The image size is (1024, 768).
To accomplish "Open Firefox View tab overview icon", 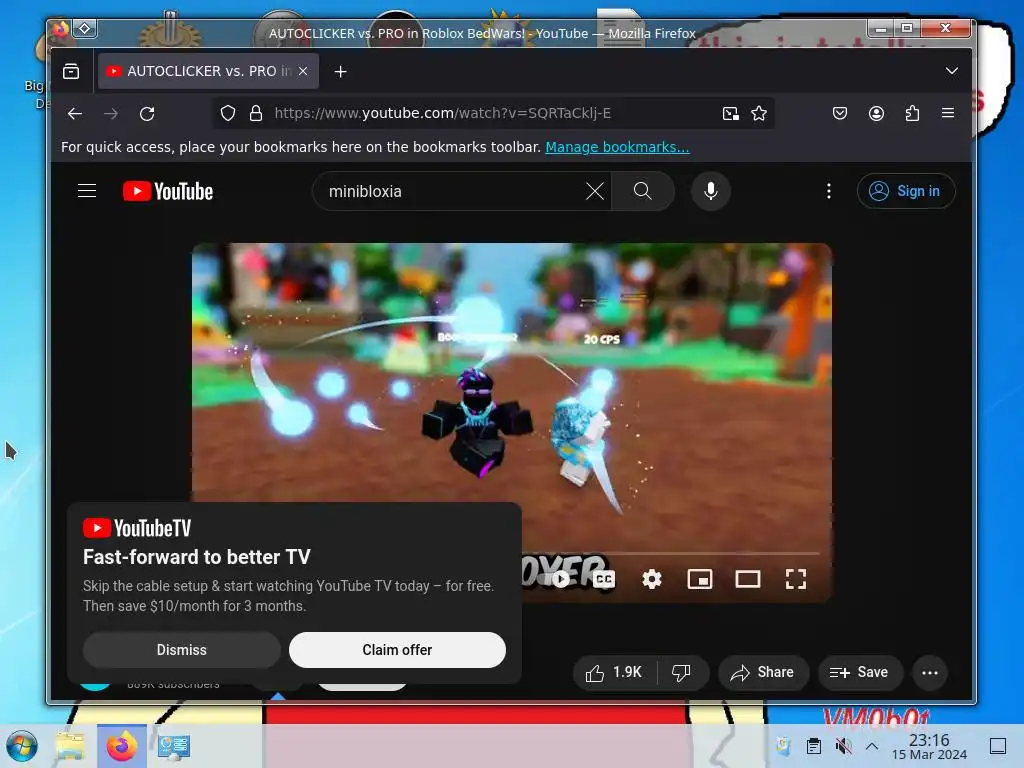I will coord(71,71).
